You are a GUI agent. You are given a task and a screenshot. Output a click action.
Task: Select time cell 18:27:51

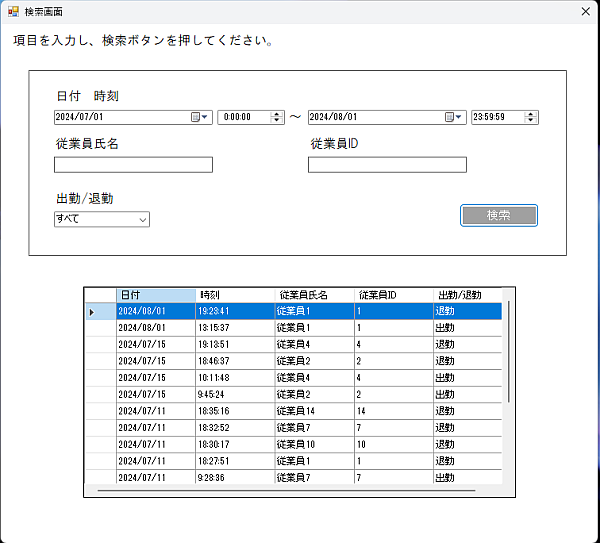pyautogui.click(x=235, y=461)
